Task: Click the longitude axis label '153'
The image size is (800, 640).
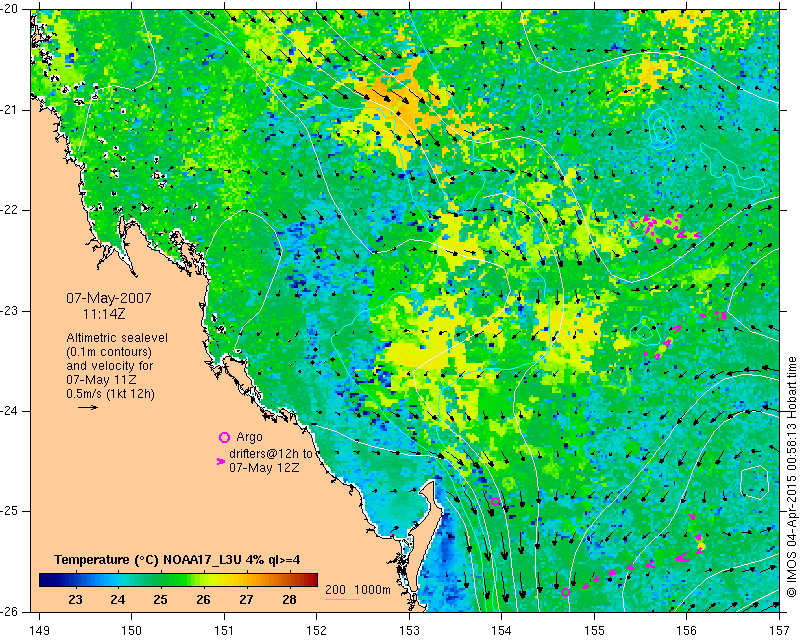Action: click(409, 631)
